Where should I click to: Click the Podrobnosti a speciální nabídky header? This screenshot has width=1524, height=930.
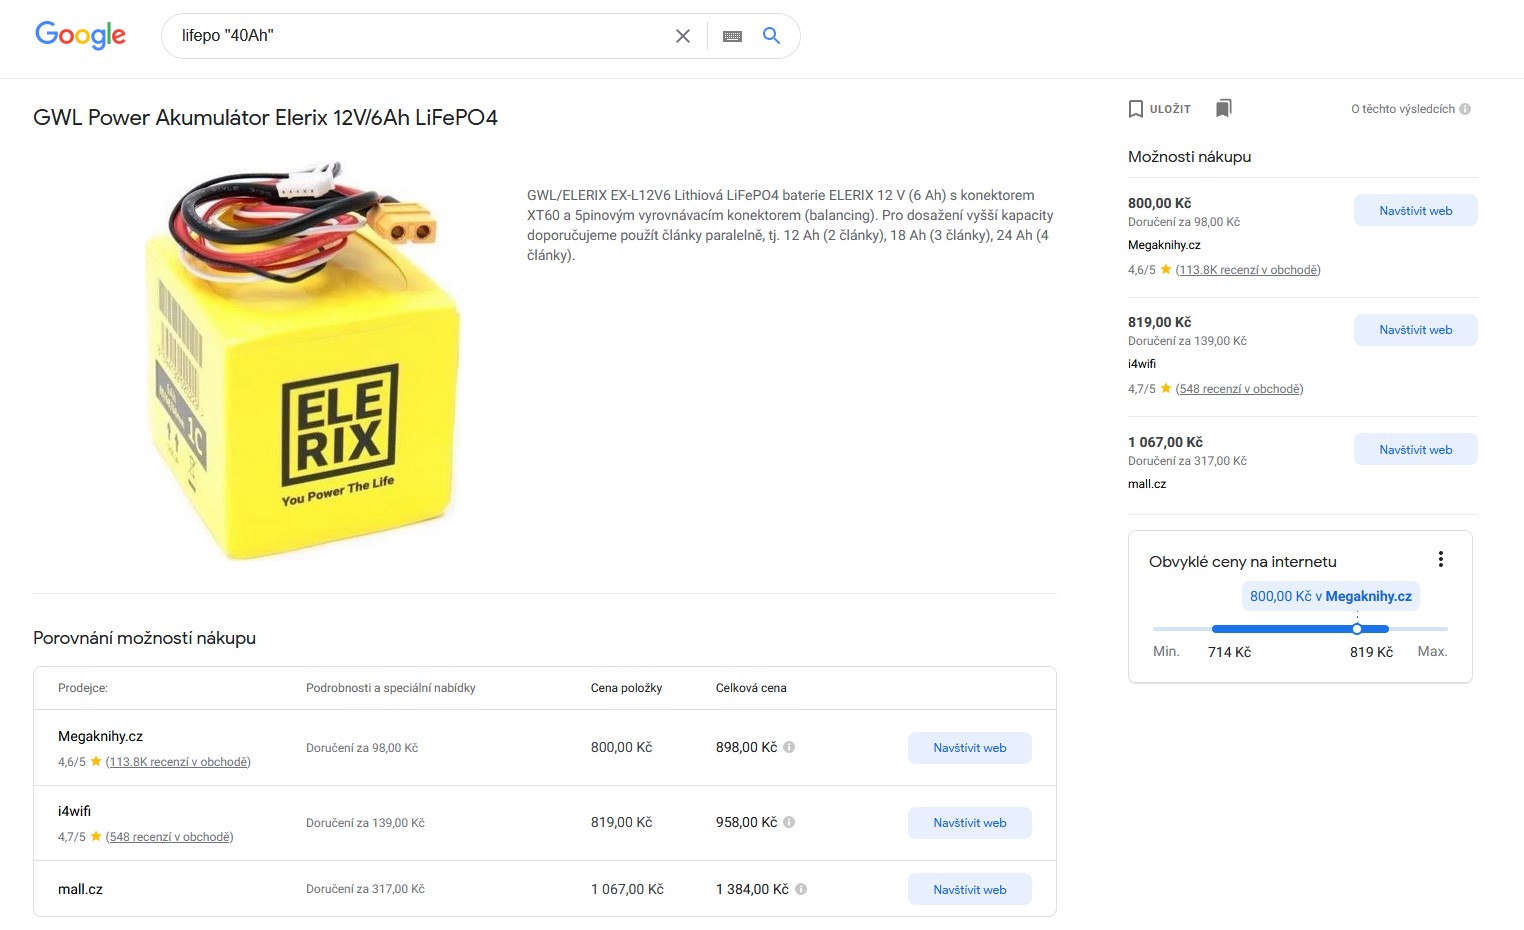tap(391, 688)
